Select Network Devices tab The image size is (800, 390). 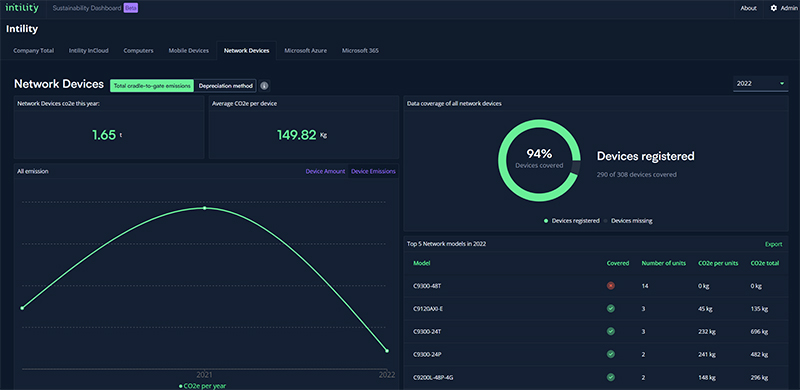pos(246,51)
